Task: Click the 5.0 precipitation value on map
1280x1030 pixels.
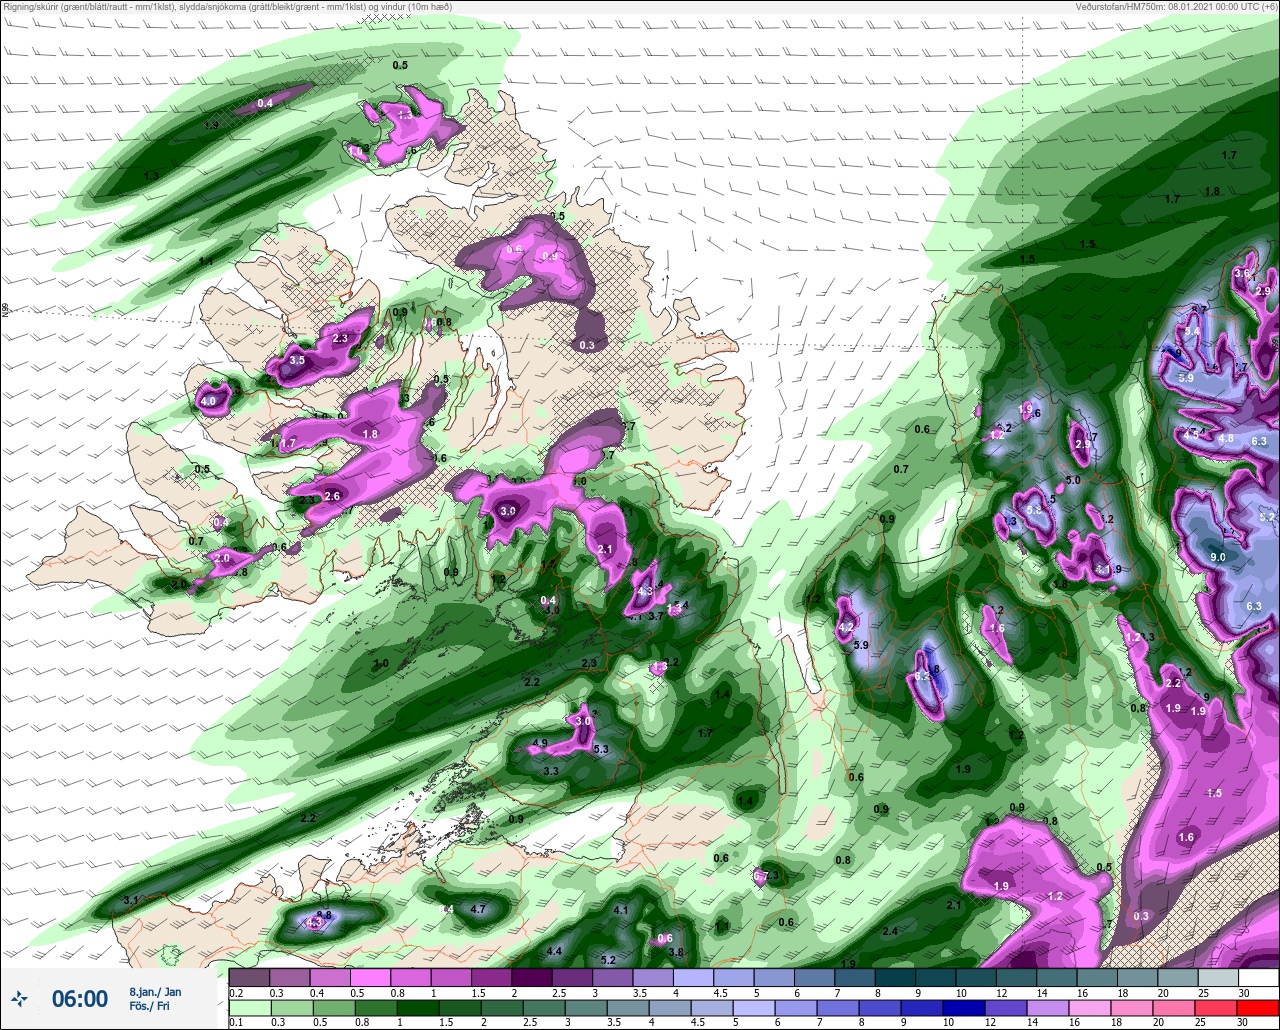Action: click(x=1073, y=481)
